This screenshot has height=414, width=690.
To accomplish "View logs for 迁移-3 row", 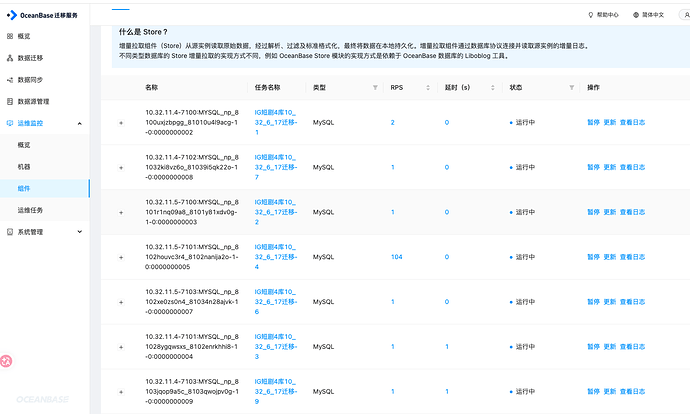I will pos(632,347).
